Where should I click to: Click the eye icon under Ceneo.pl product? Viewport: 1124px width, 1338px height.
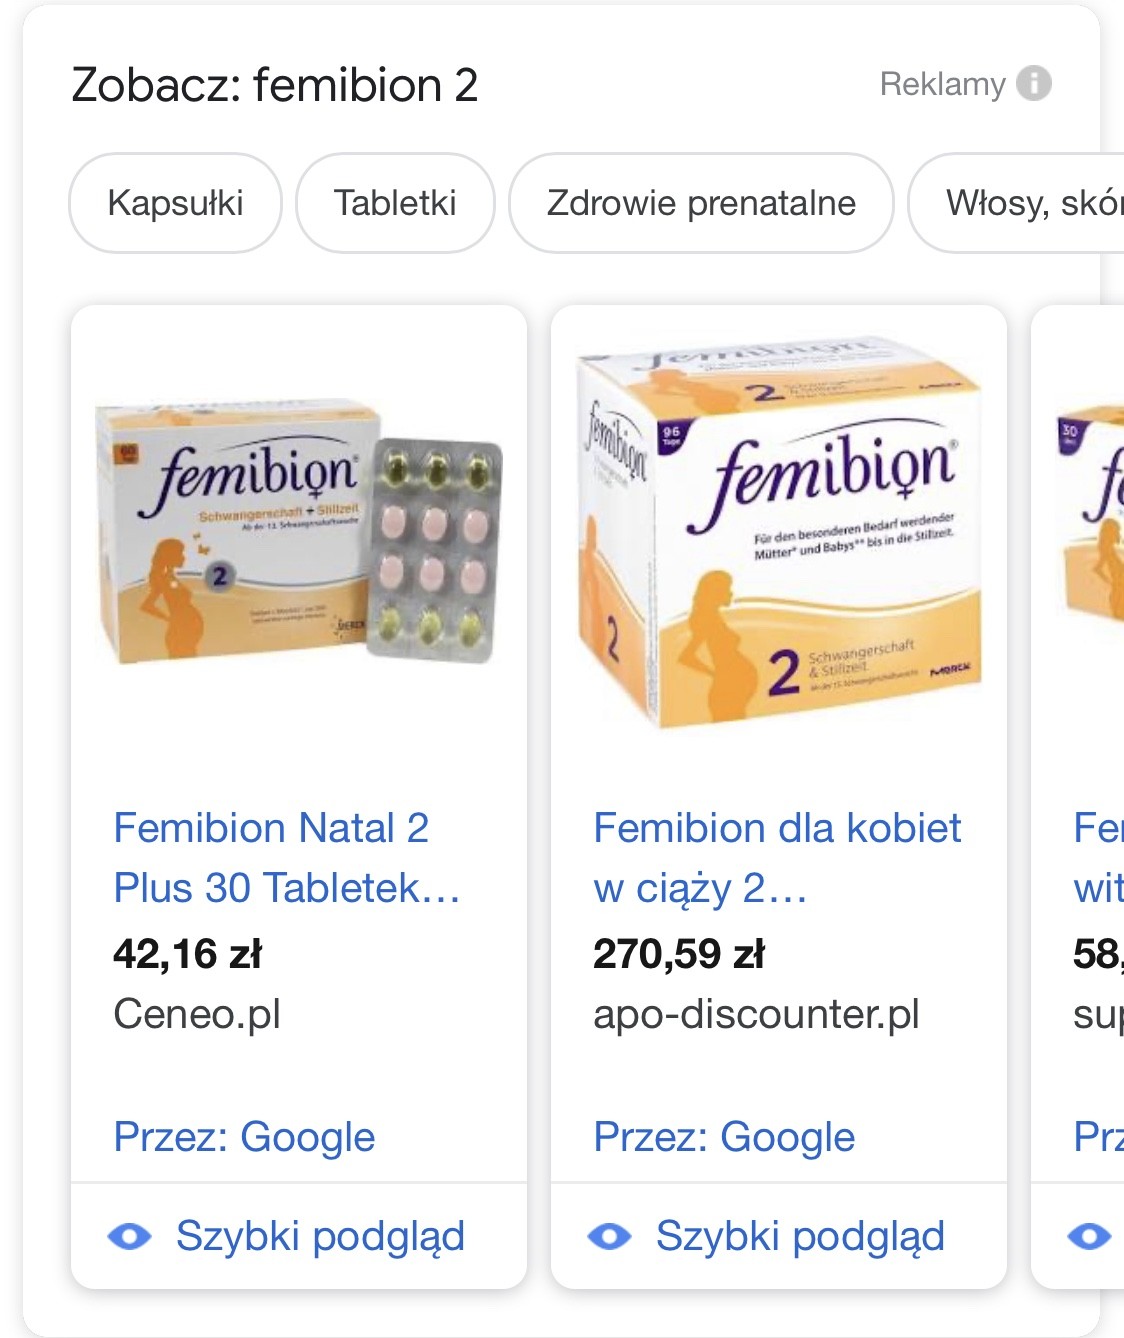(130, 1236)
